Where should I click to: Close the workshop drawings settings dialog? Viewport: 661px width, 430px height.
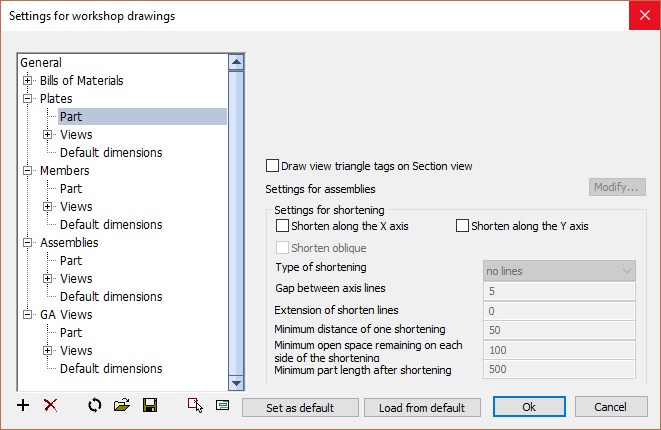645,16
